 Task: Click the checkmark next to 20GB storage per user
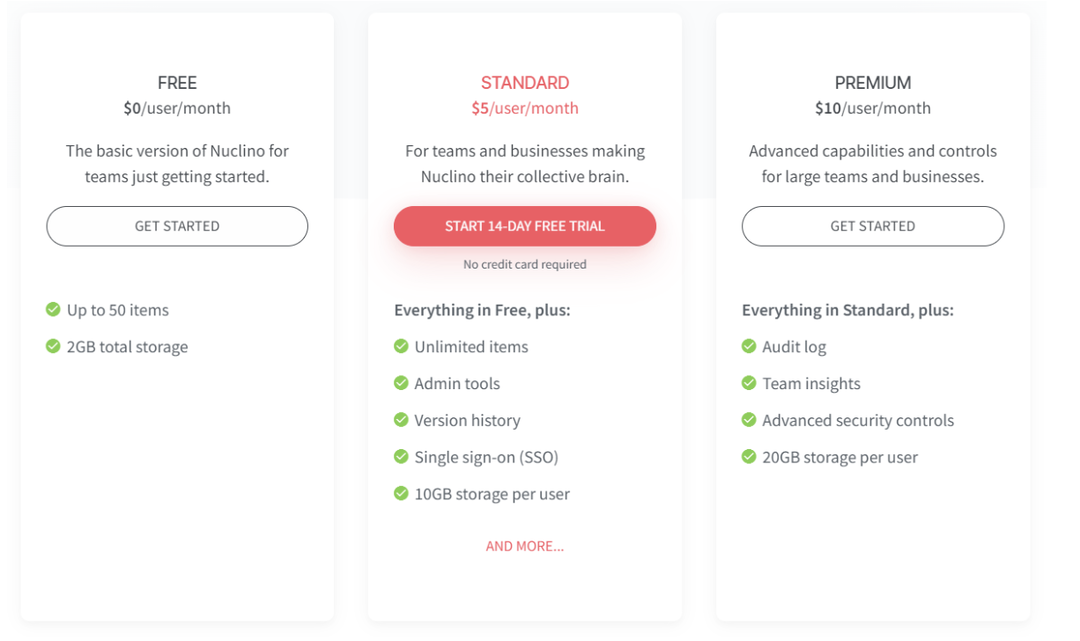pyautogui.click(x=749, y=456)
